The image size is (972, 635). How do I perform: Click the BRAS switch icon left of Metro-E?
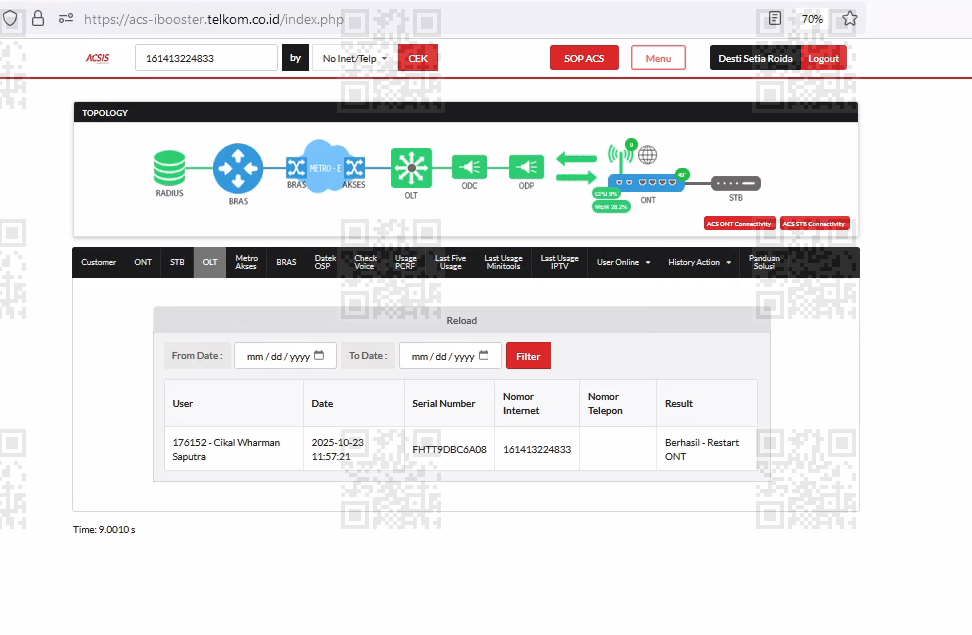point(296,167)
